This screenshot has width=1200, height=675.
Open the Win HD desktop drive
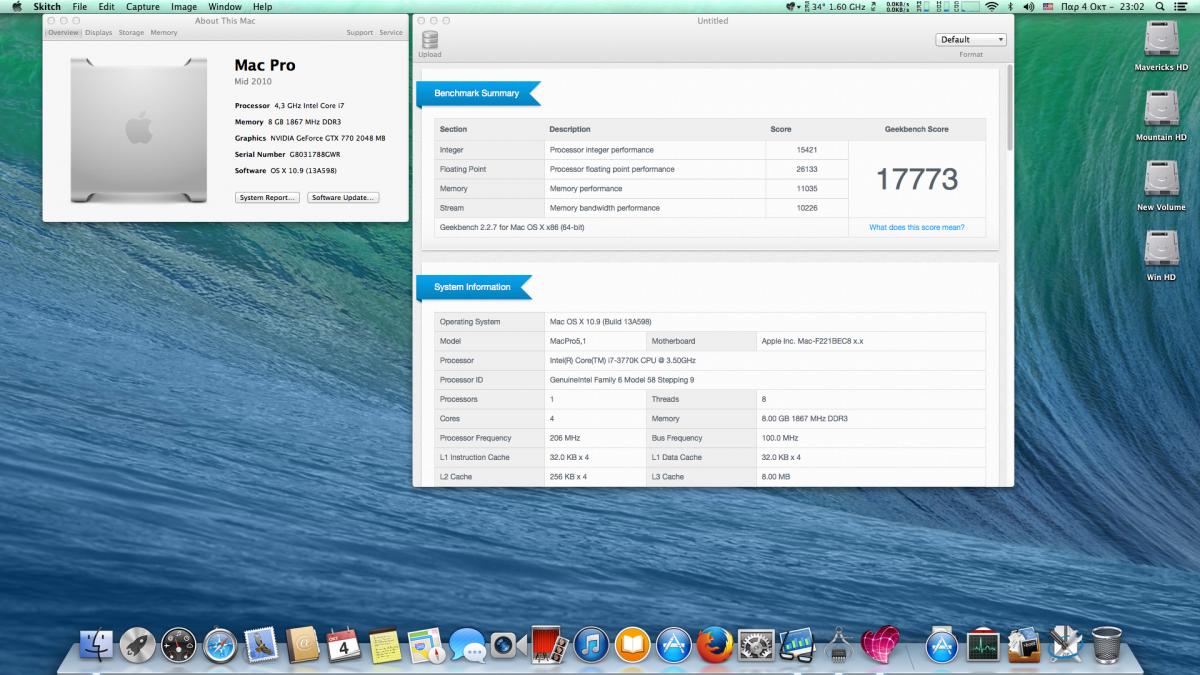coord(1161,256)
